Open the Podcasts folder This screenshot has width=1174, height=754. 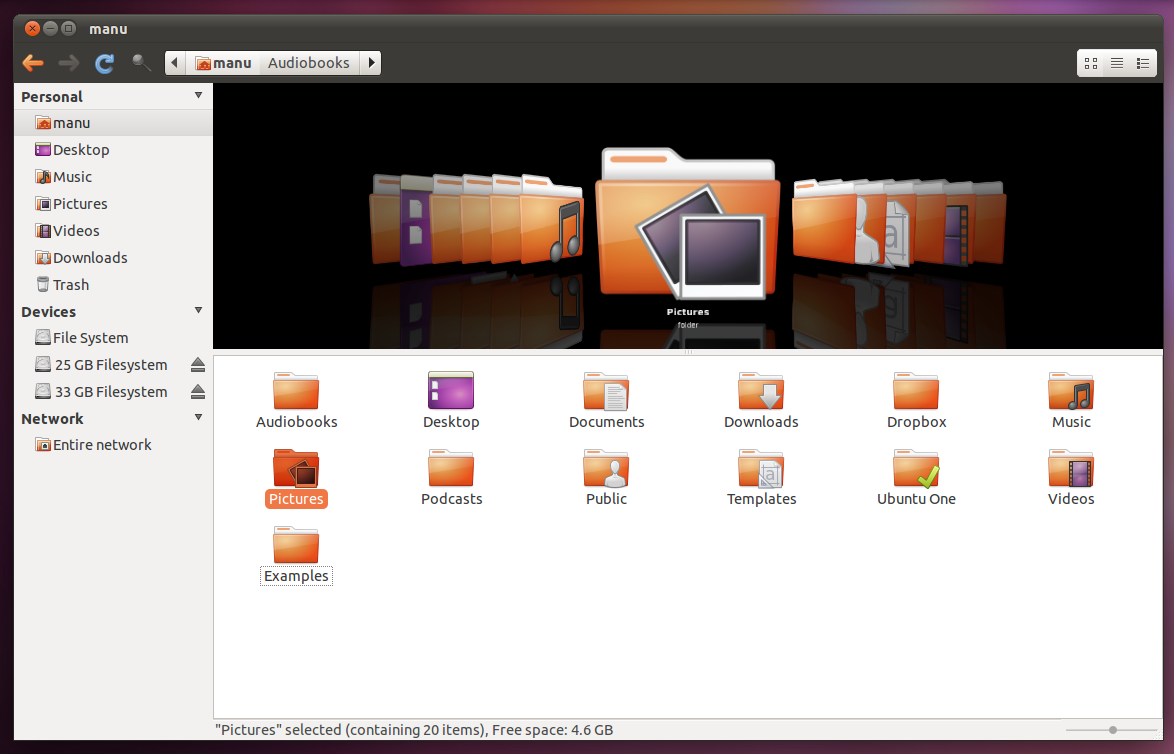click(x=451, y=468)
